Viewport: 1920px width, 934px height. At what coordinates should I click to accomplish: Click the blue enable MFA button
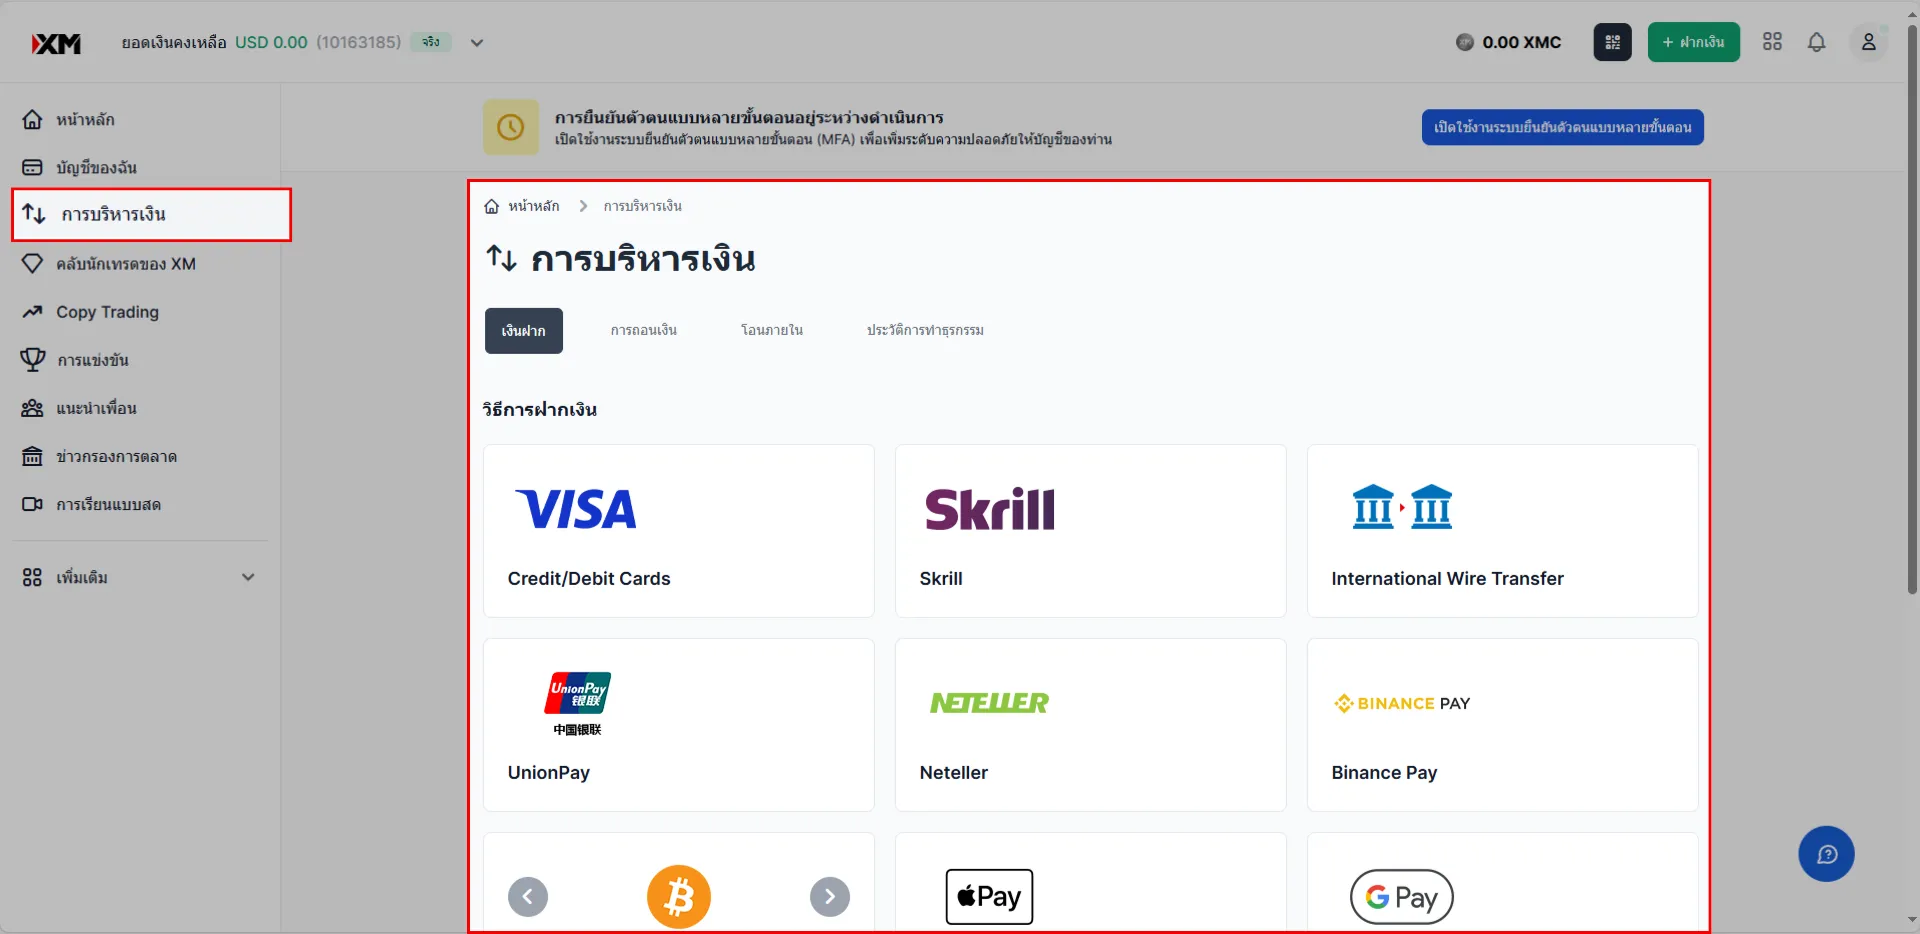1562,127
